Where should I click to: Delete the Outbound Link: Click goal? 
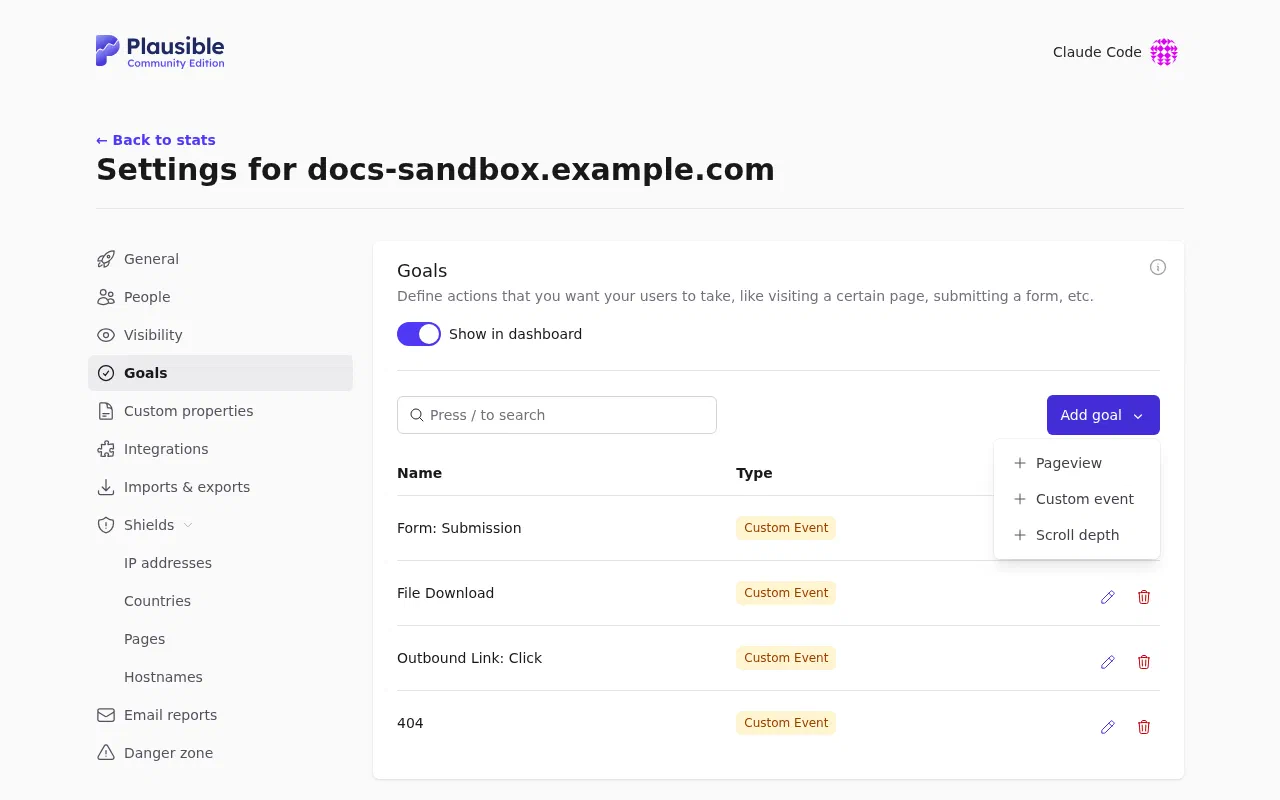1144,662
